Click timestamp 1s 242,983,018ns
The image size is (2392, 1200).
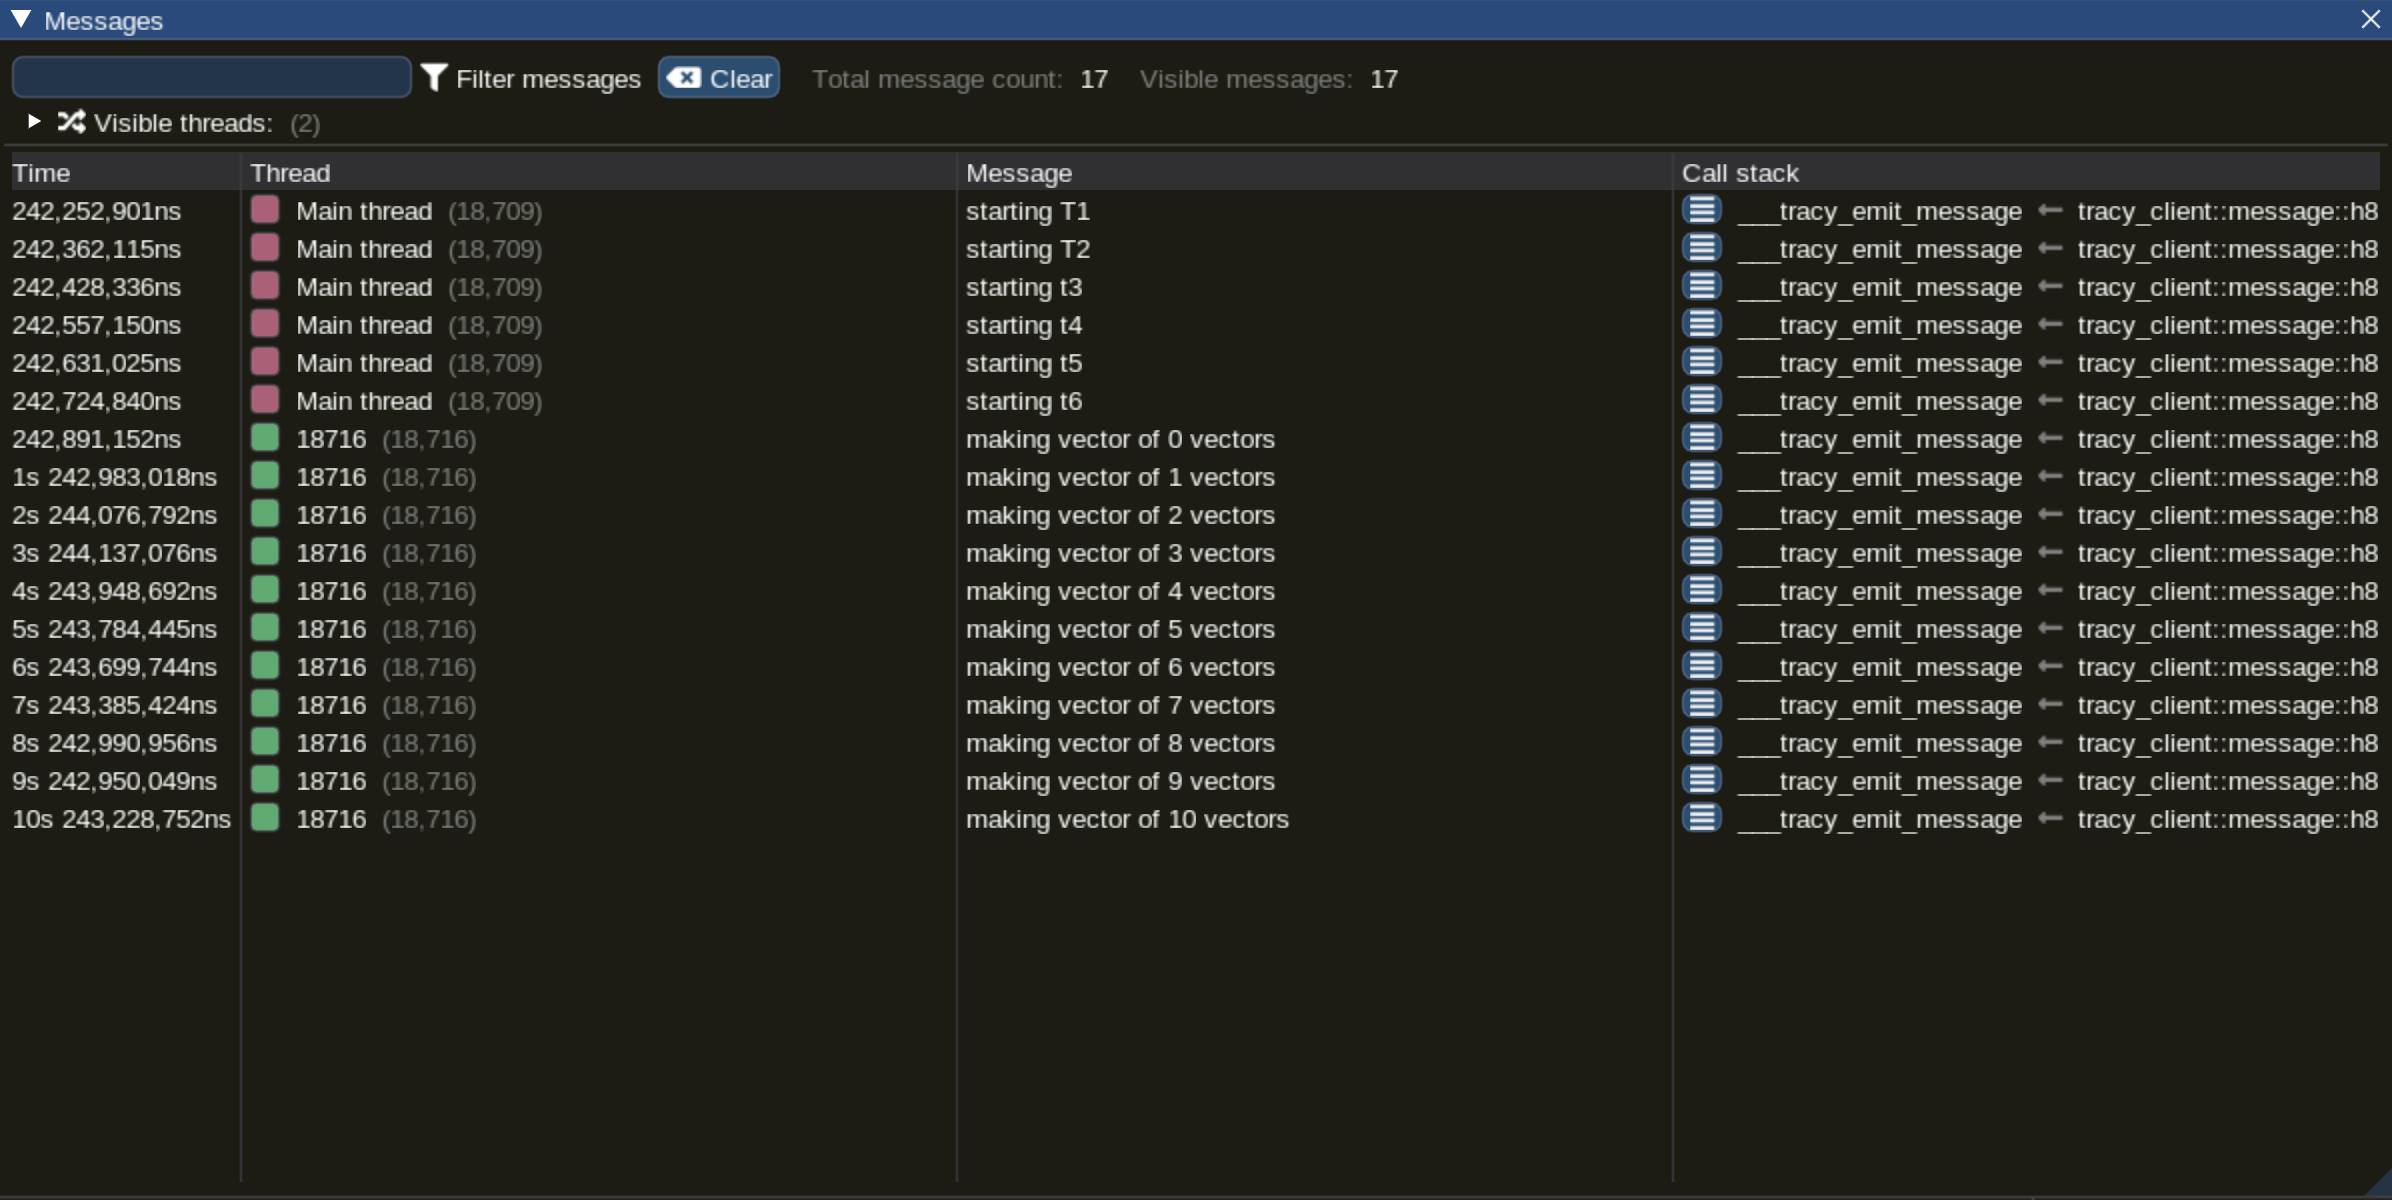click(114, 477)
